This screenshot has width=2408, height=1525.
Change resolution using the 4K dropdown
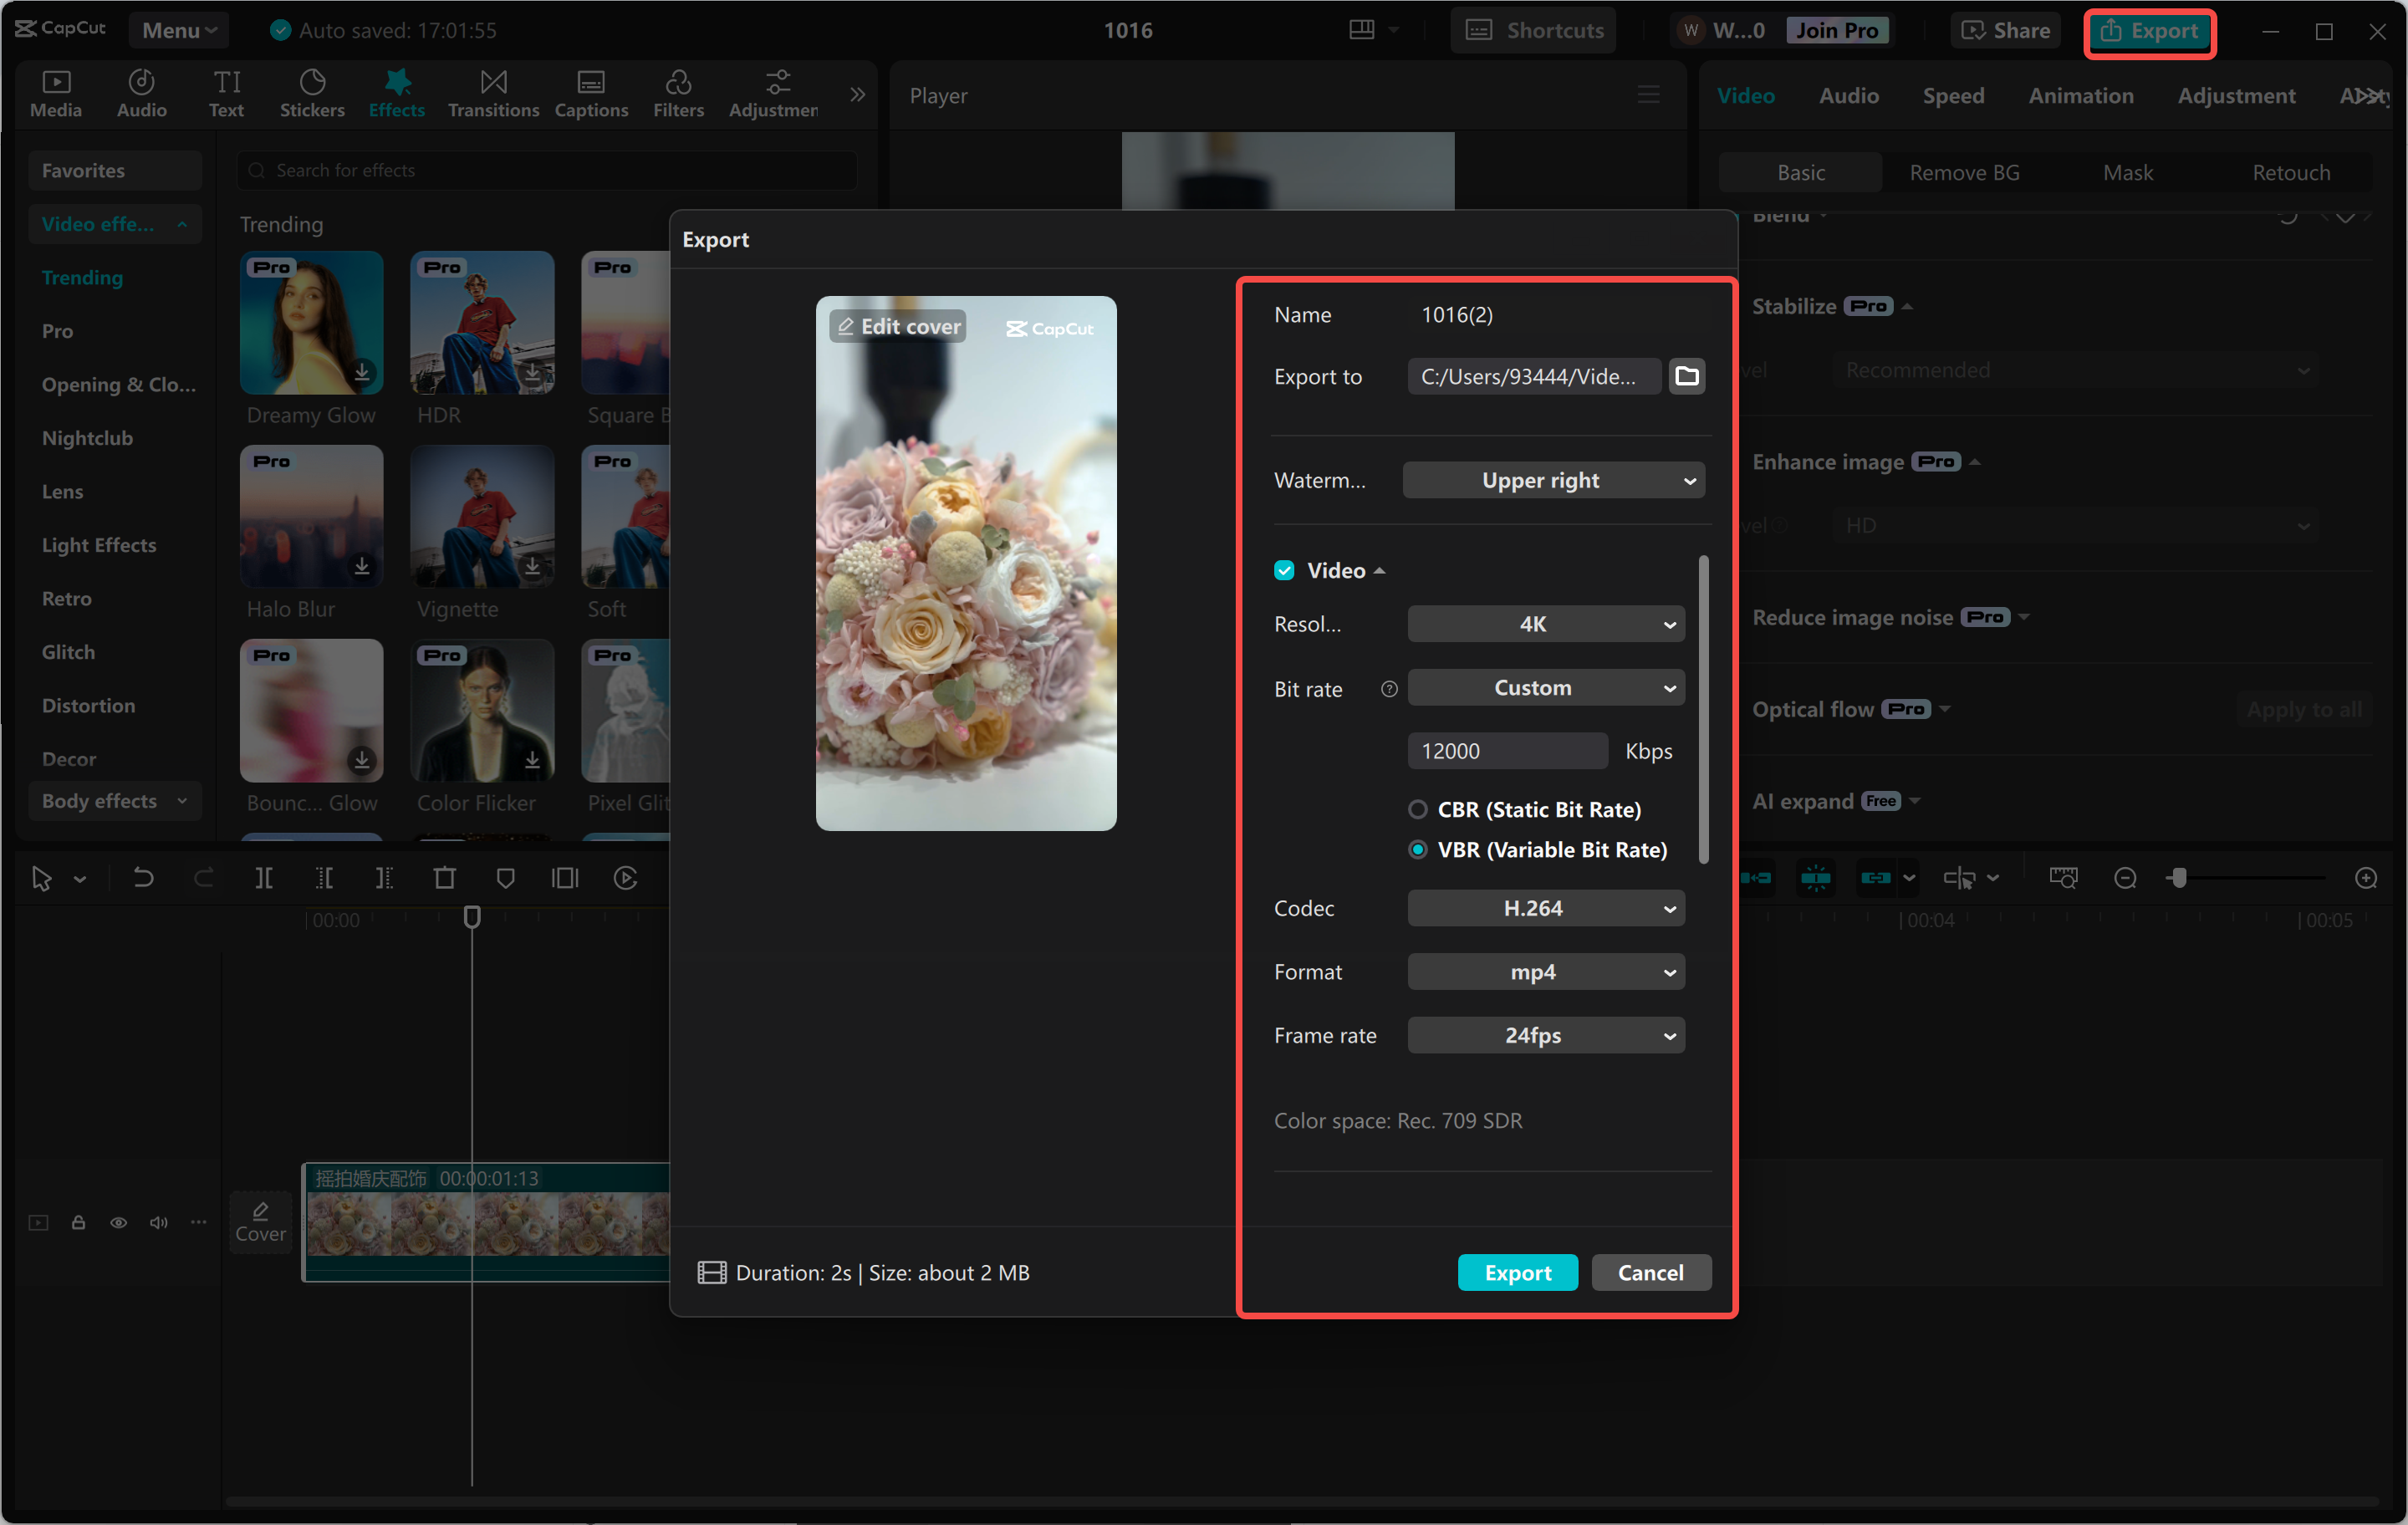1545,623
